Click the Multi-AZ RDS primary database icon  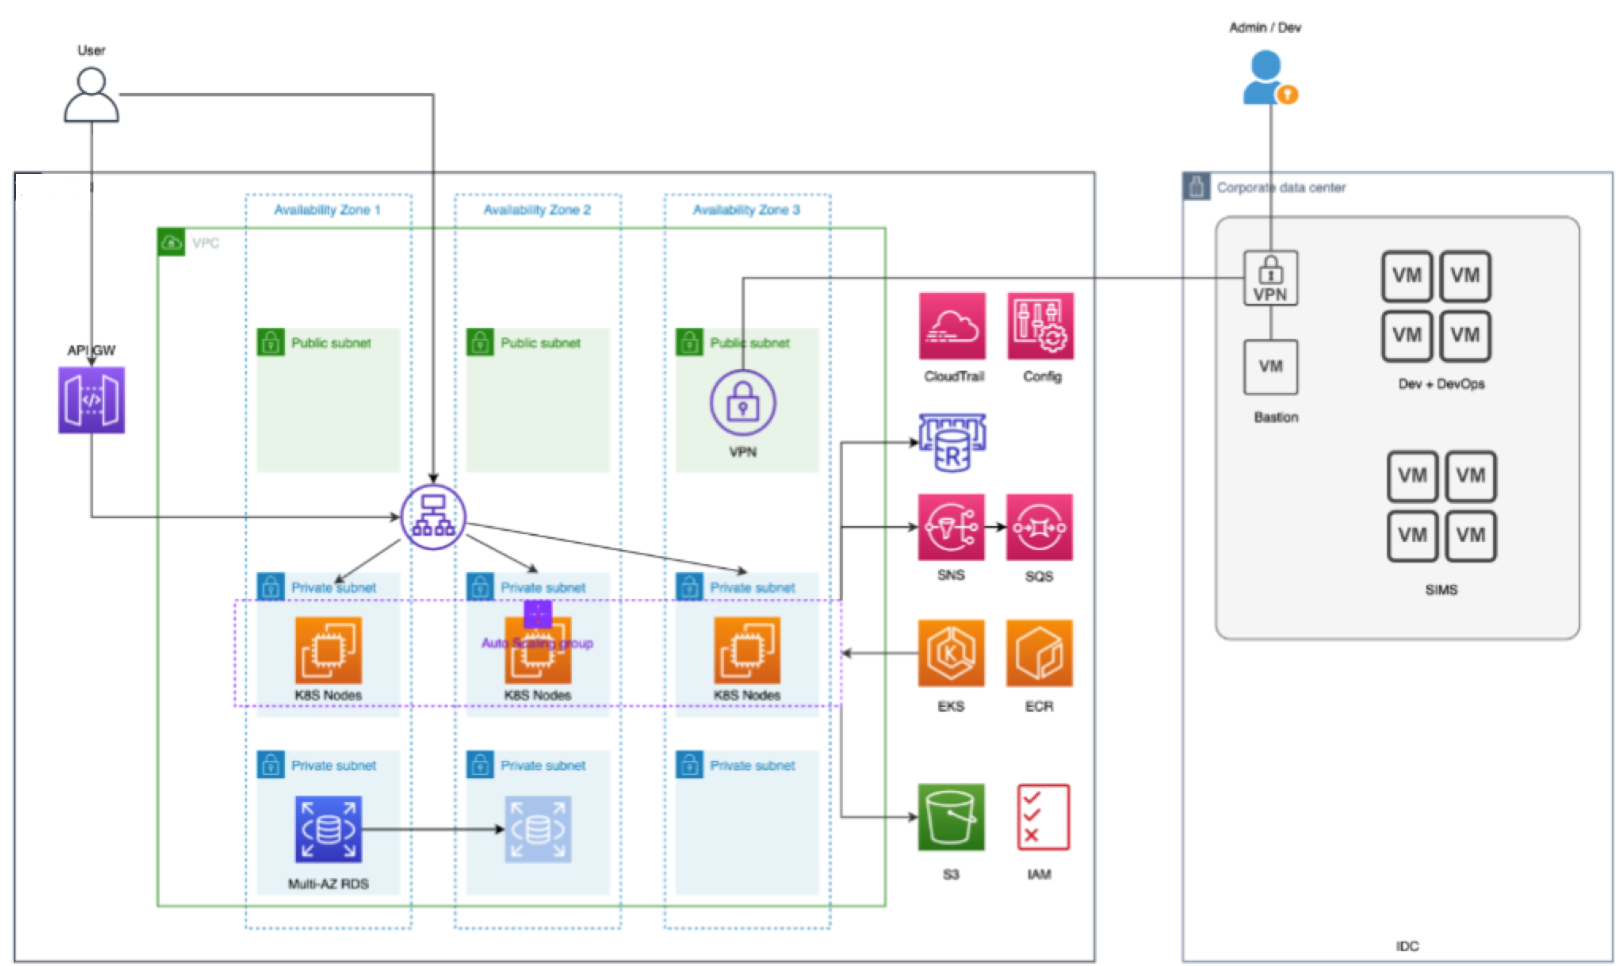pyautogui.click(x=328, y=829)
